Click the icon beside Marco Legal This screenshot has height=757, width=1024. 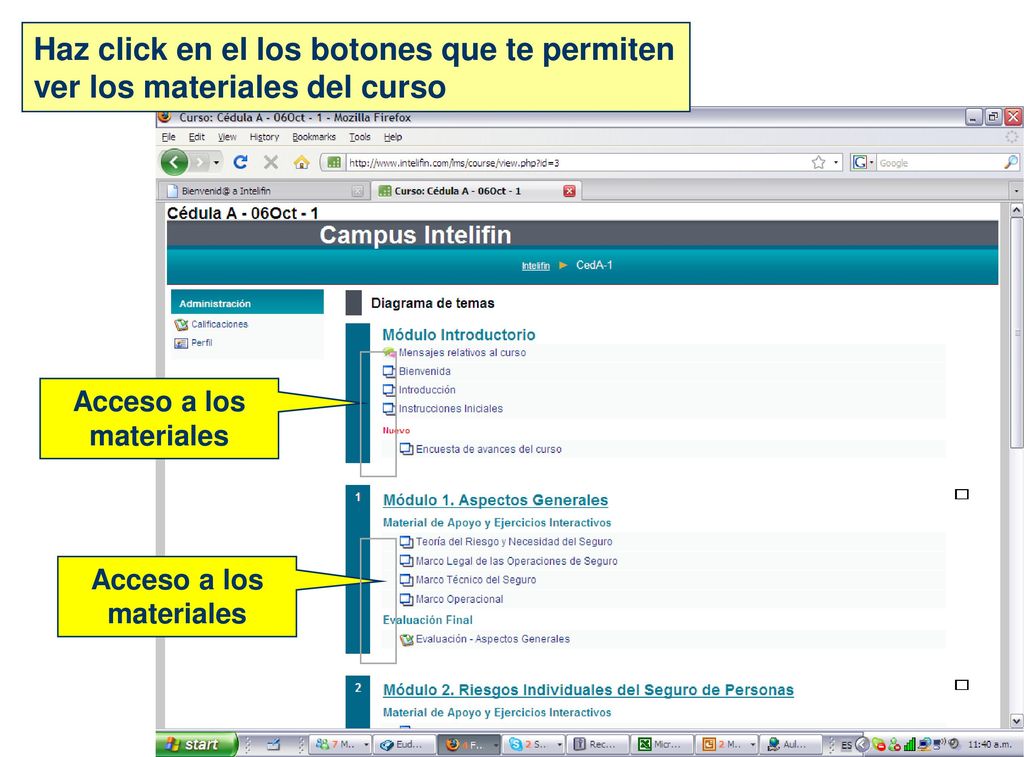(x=406, y=561)
